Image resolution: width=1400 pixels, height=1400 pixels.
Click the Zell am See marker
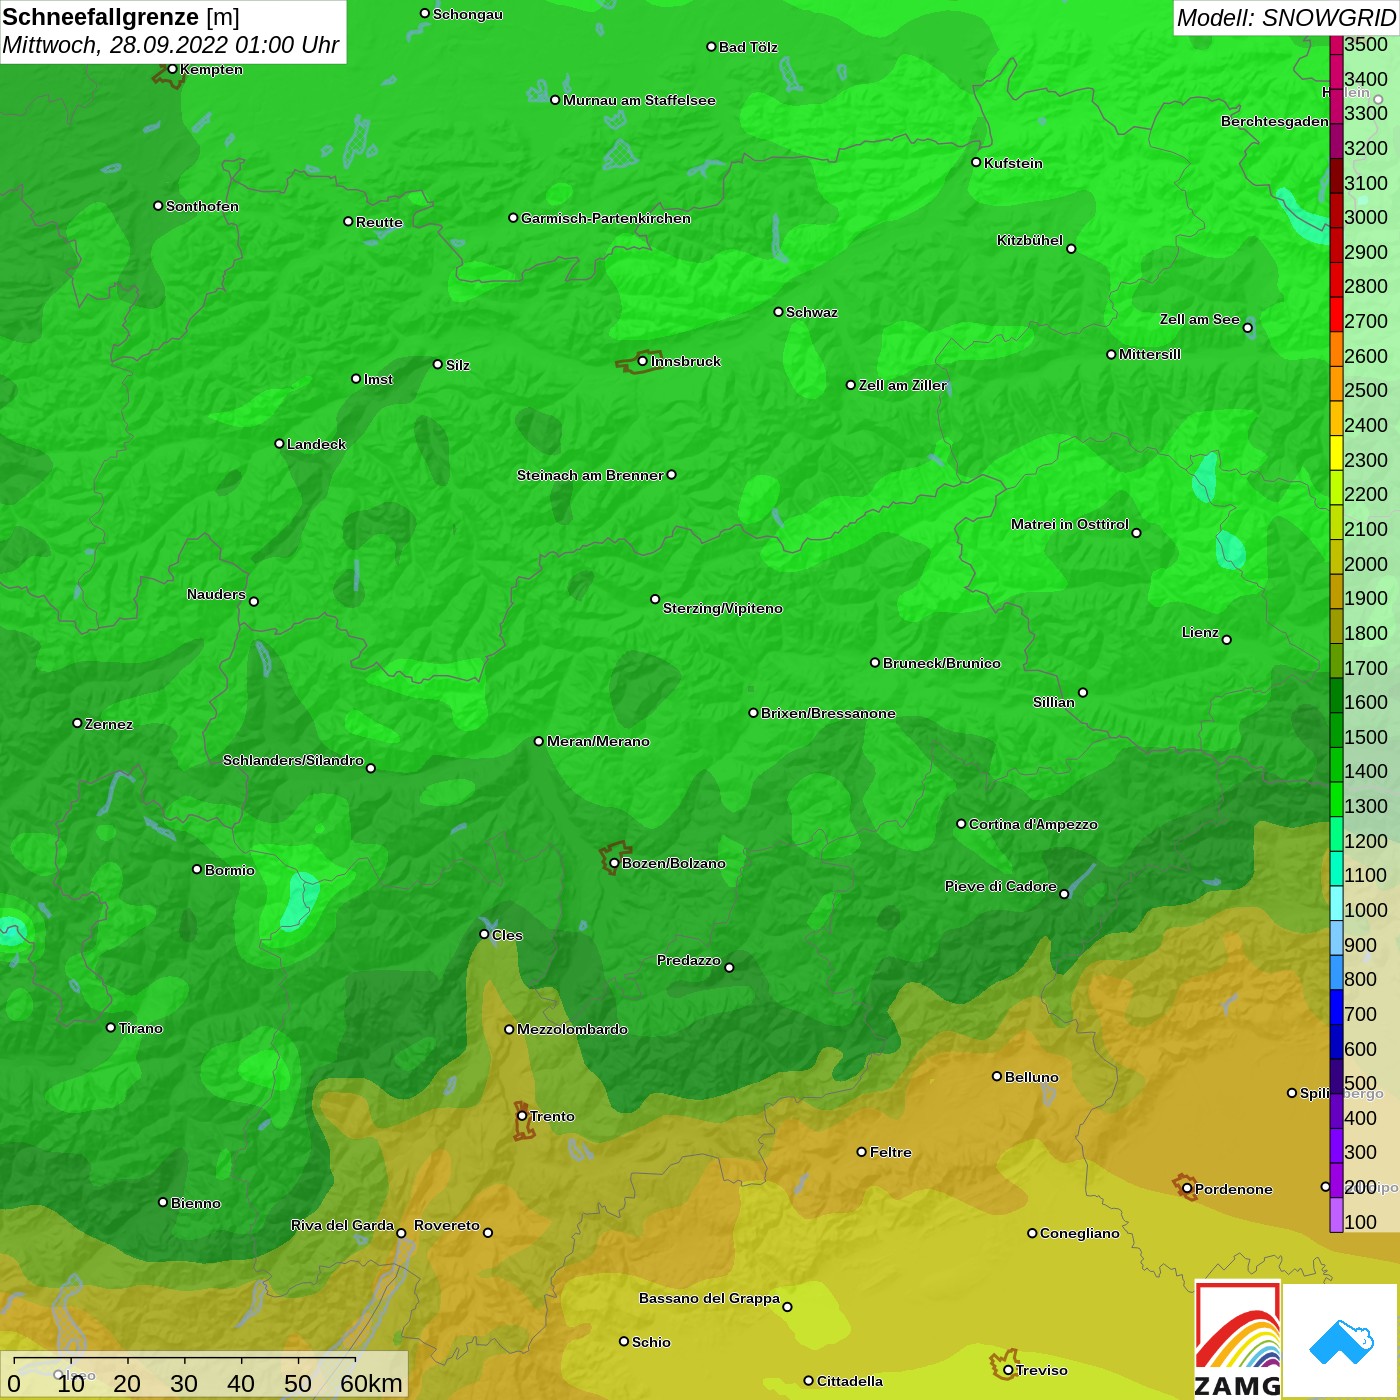coord(1247,328)
